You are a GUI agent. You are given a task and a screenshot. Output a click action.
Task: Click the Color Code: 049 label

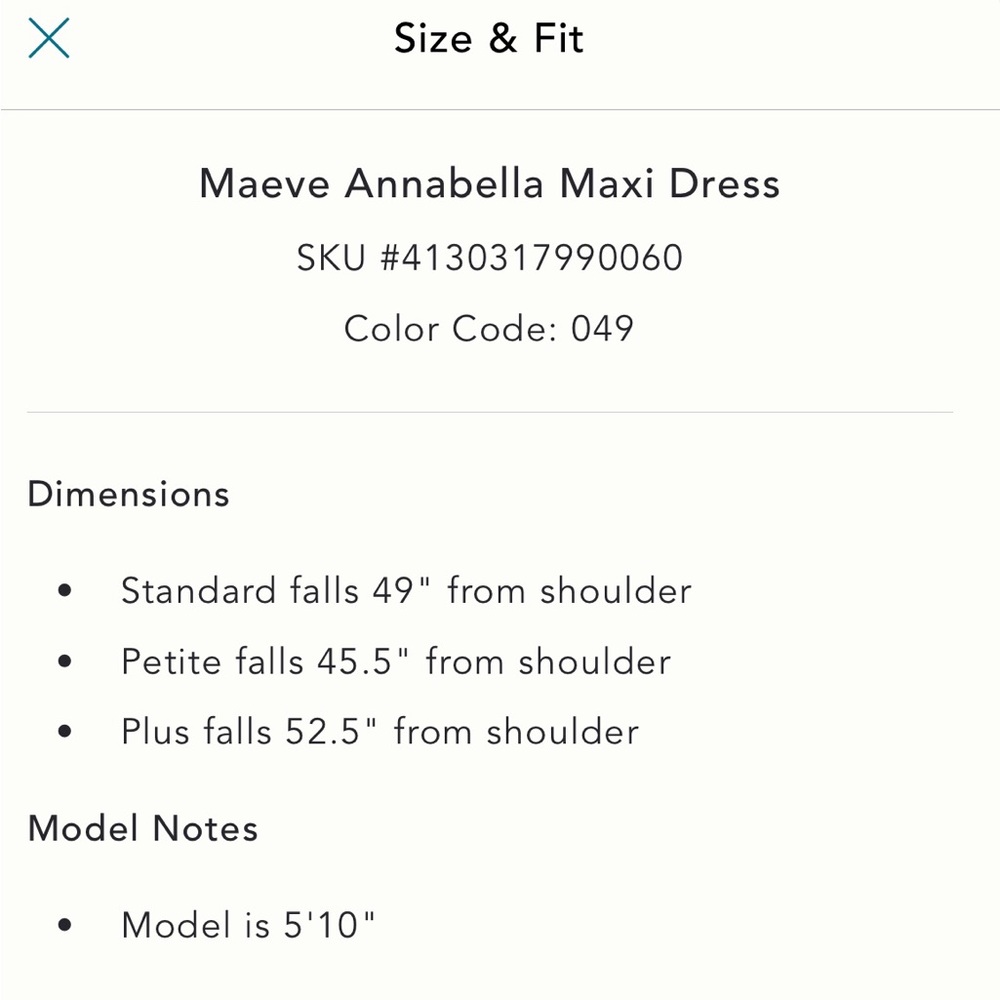(x=489, y=328)
